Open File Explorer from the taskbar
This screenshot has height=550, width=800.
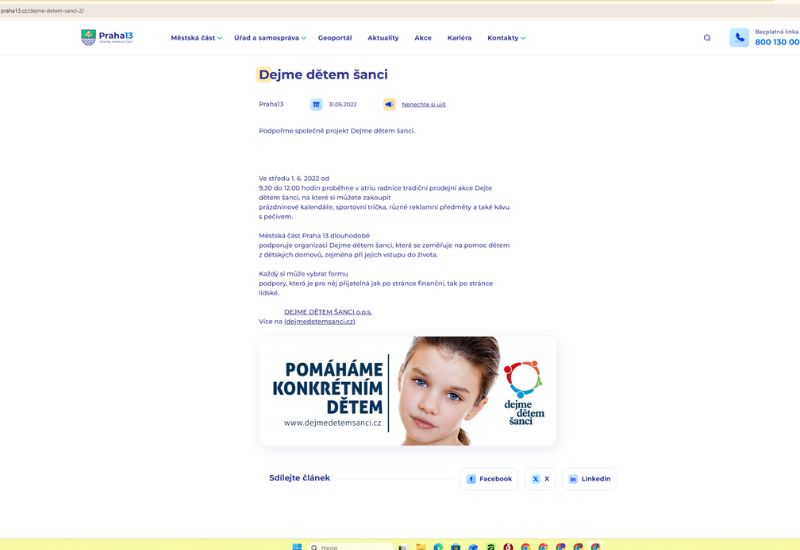click(x=420, y=547)
